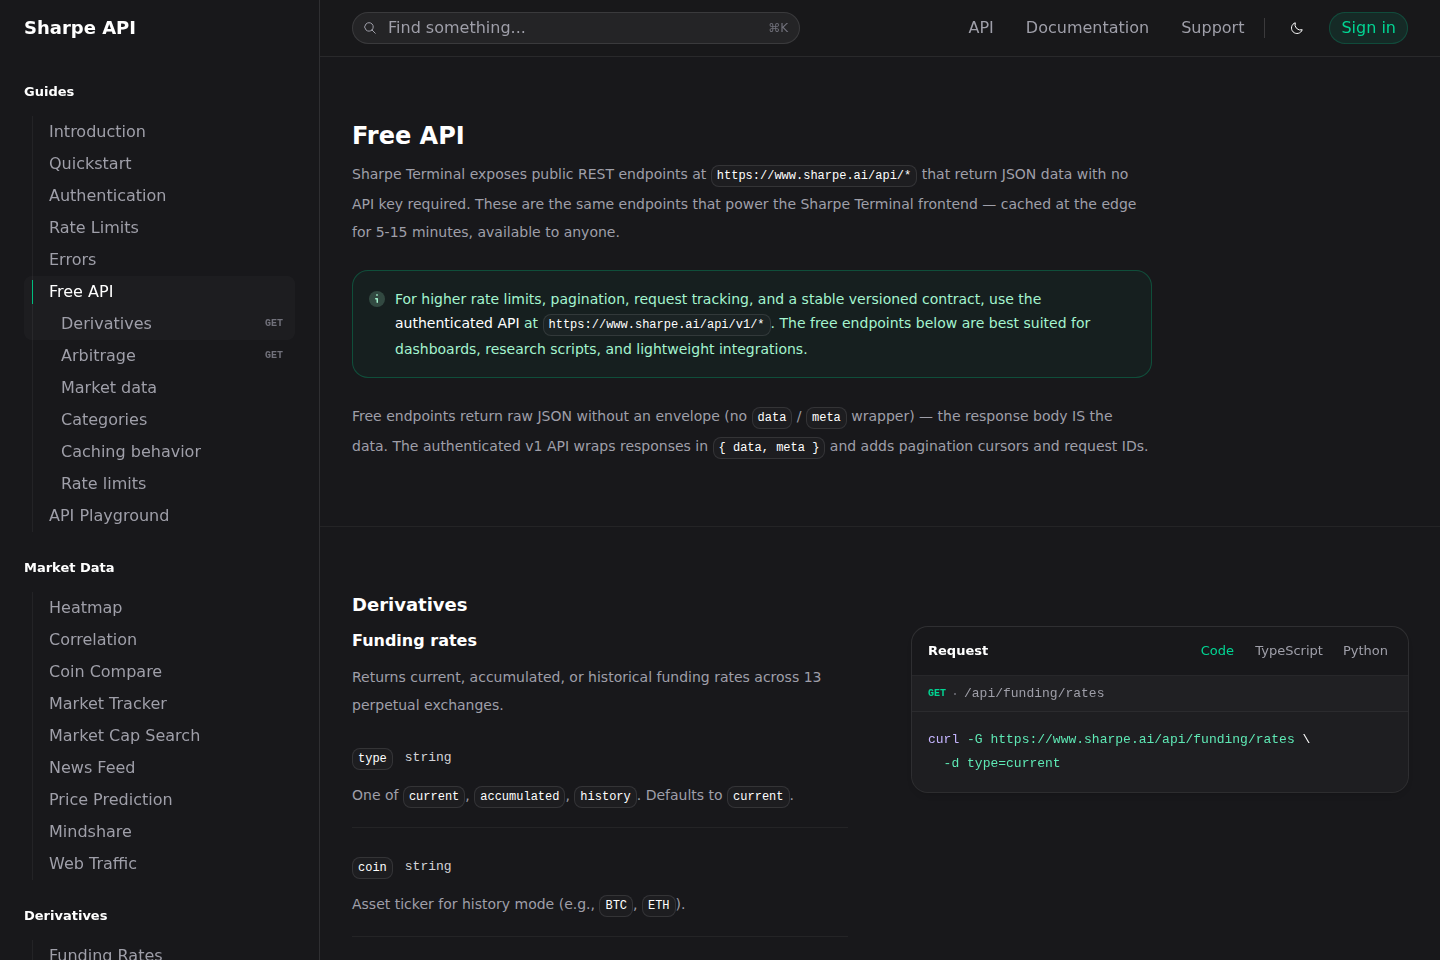Click the https://www.sharpe.ai/api/v1/* code snippet
Screen dimensions: 1440x960
coord(656,324)
